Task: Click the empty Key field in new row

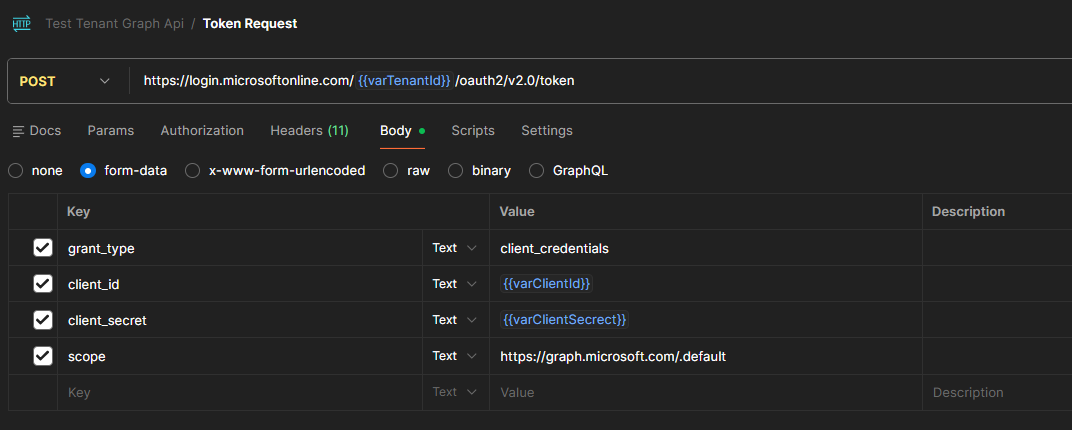Action: click(x=240, y=393)
